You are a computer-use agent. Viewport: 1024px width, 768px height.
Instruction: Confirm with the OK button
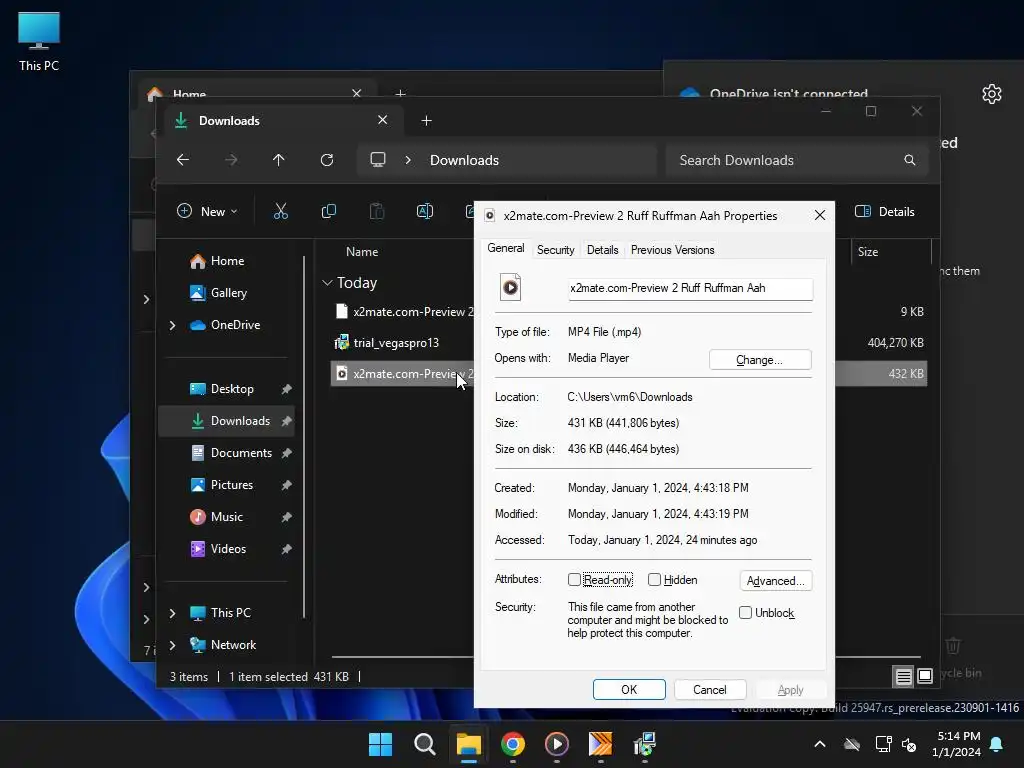629,690
